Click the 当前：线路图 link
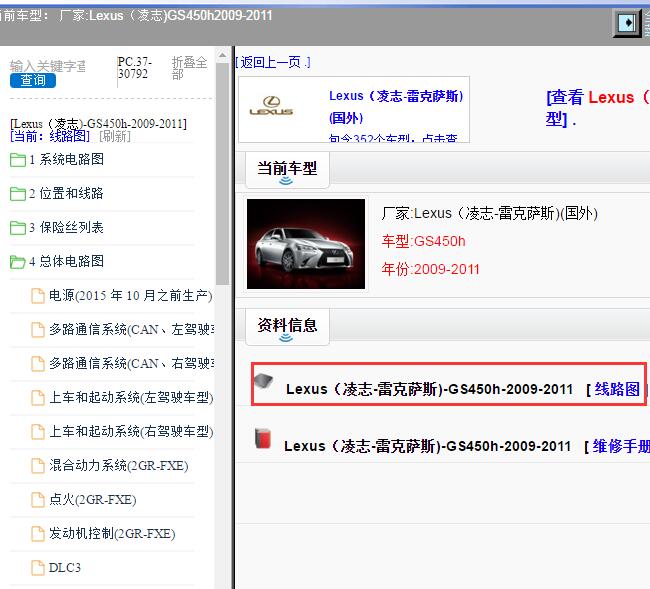Screen dimensions: 650x589 [x=50, y=136]
